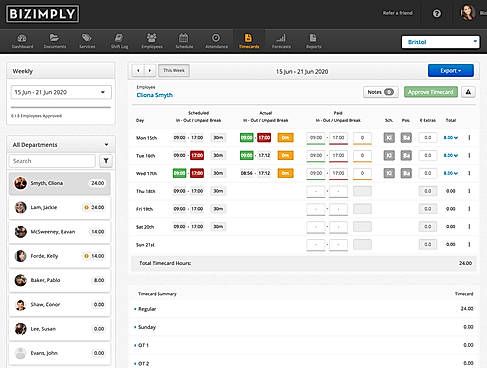Viewport: 487px width, 368px height.
Task: Click the help question mark icon
Action: point(437,13)
